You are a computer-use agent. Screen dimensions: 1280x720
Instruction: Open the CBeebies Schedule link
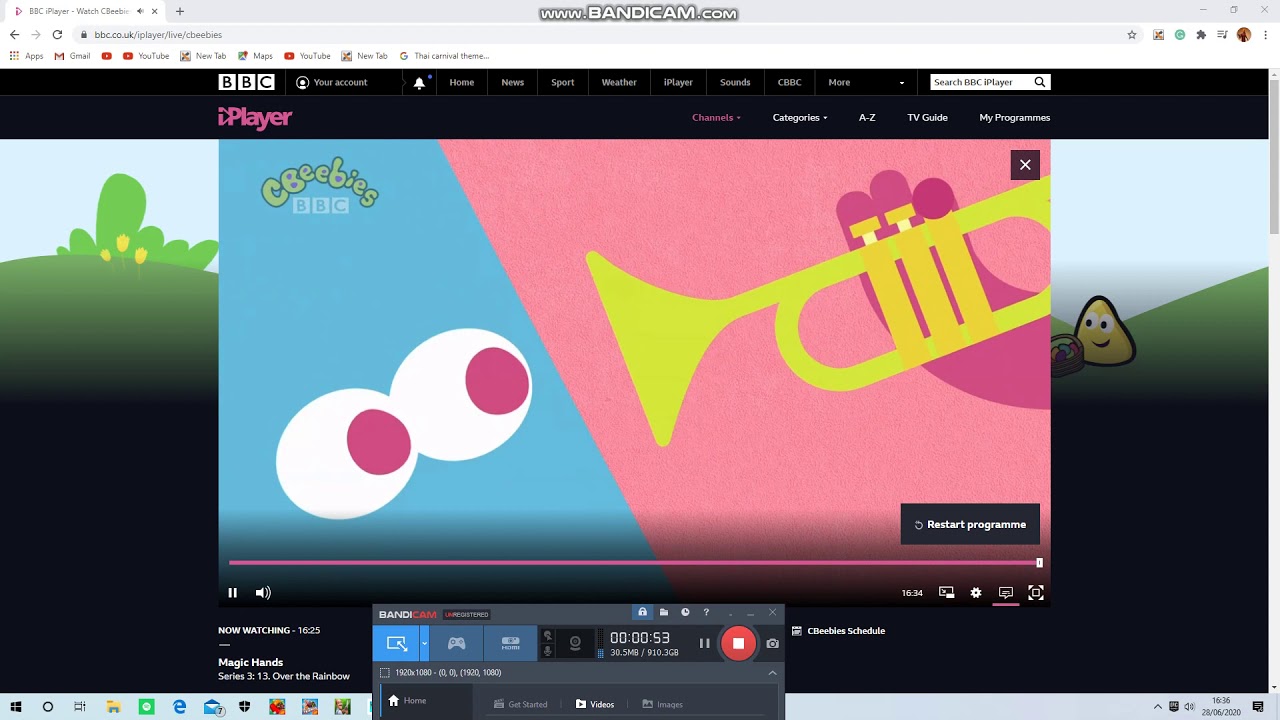click(x=838, y=631)
